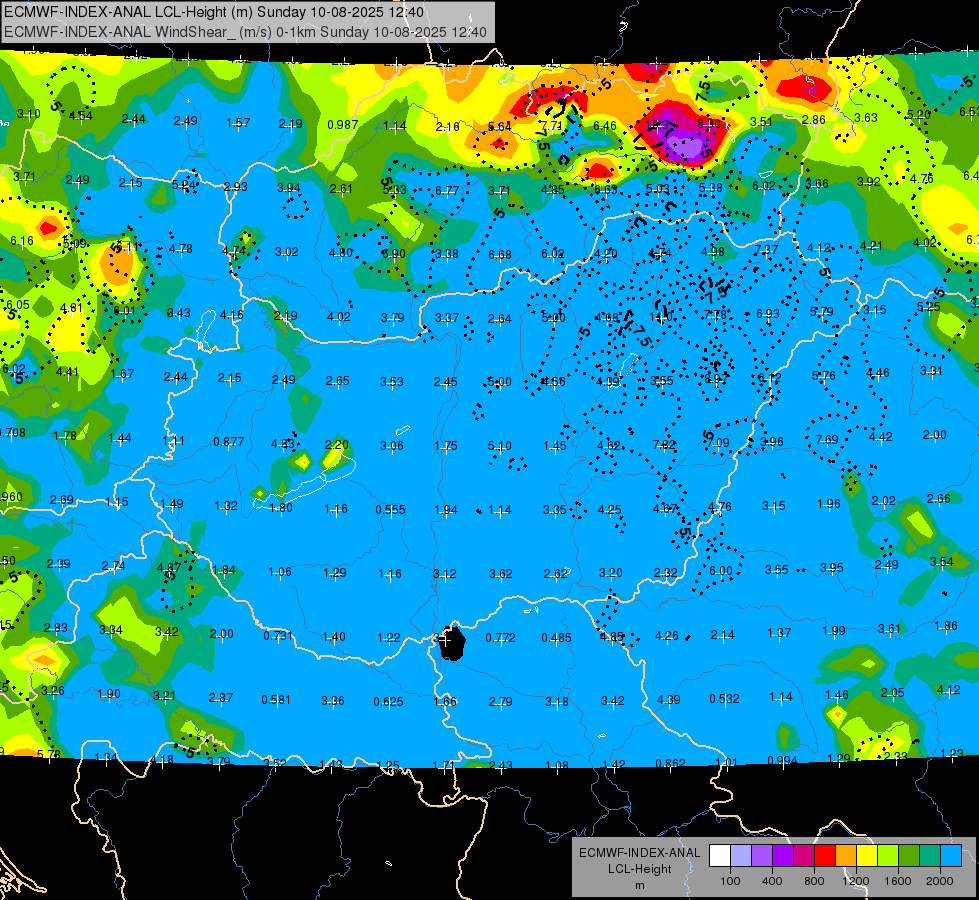The width and height of the screenshot is (979, 900).
Task: Select the WindShear 0-1km title line
Action: [245, 32]
